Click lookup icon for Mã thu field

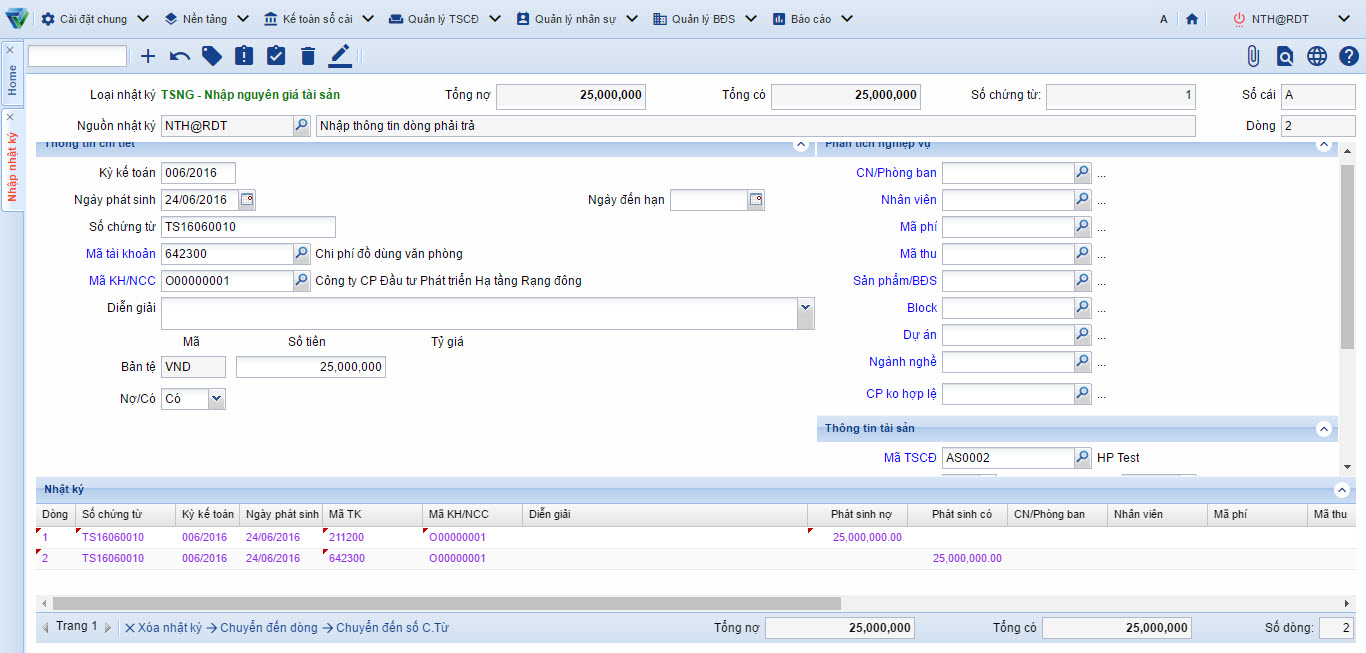pyautogui.click(x=1083, y=254)
